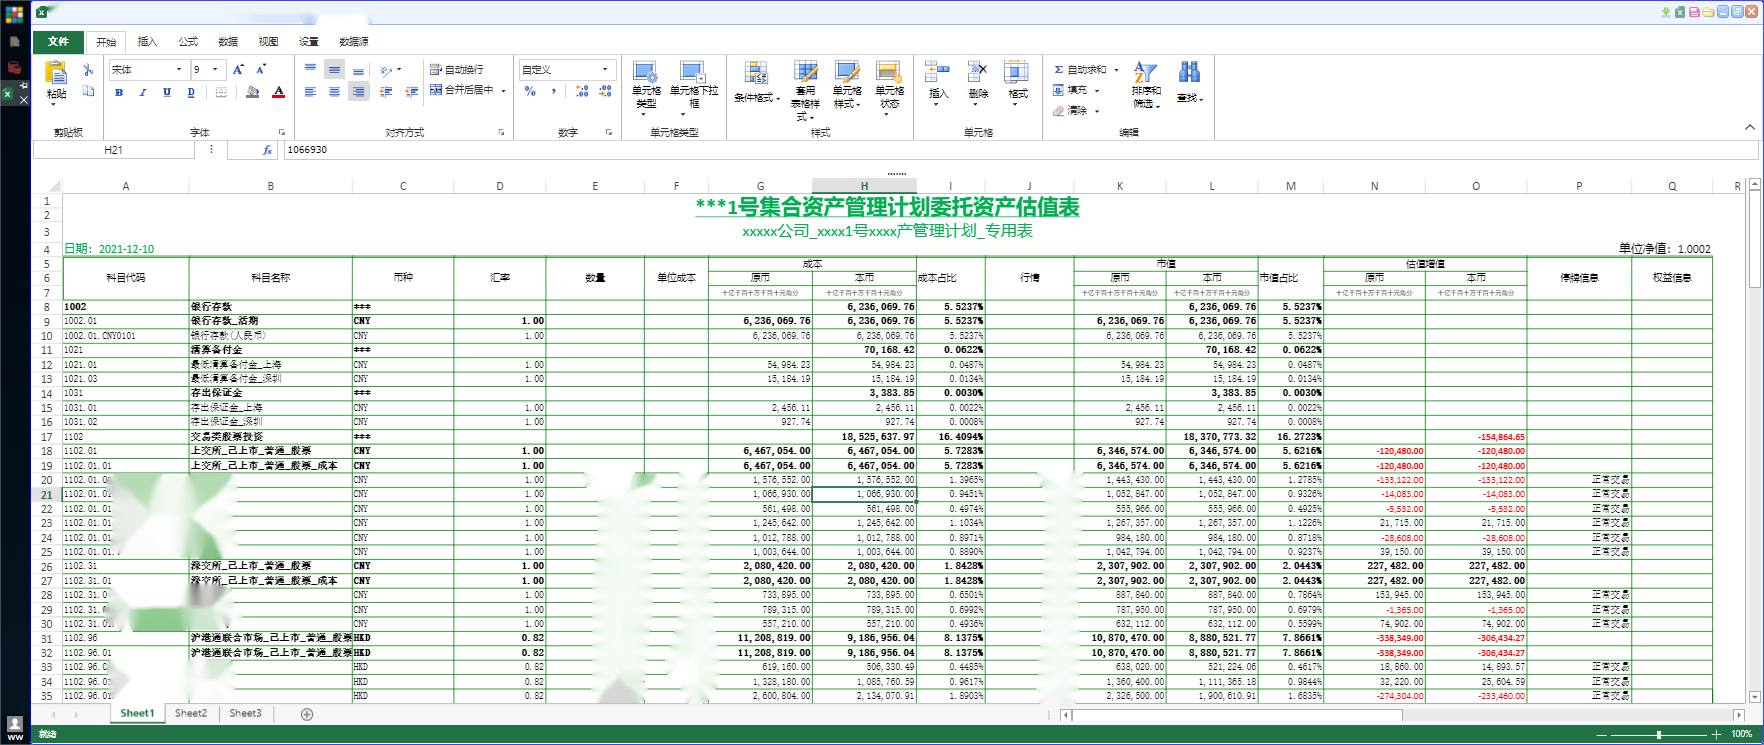Toggle 自动换行 wrap text
Image resolution: width=1764 pixels, height=745 pixels.
tap(457, 69)
